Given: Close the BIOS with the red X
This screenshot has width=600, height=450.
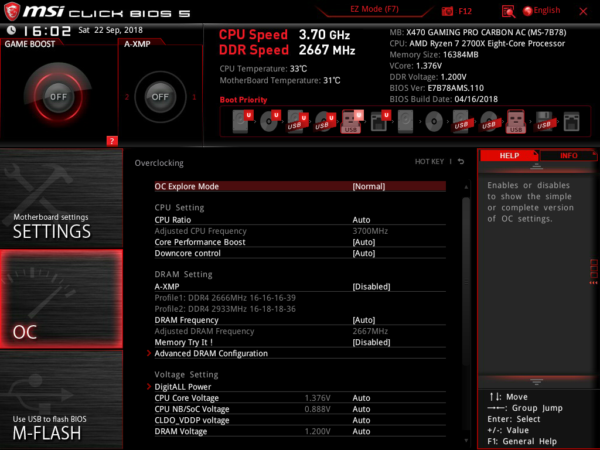Looking at the screenshot, I should click(x=583, y=11).
